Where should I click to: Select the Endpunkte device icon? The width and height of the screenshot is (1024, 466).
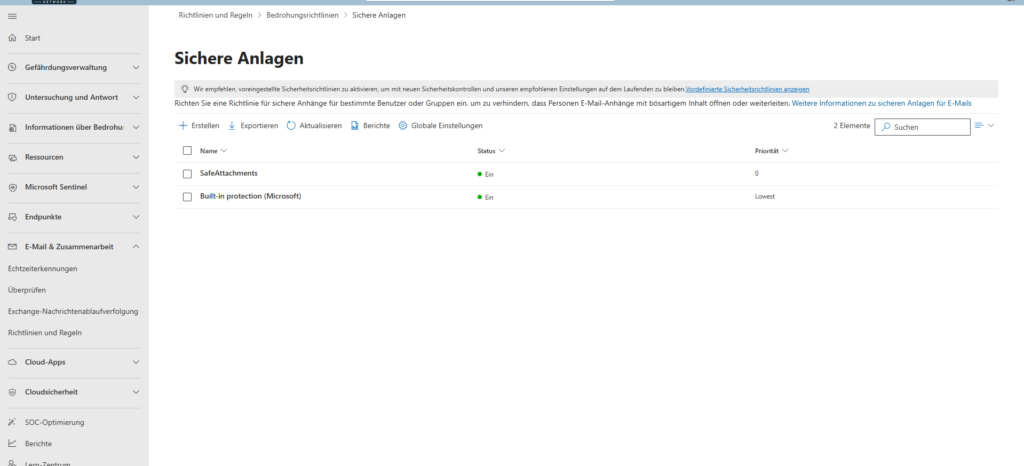click(x=12, y=217)
